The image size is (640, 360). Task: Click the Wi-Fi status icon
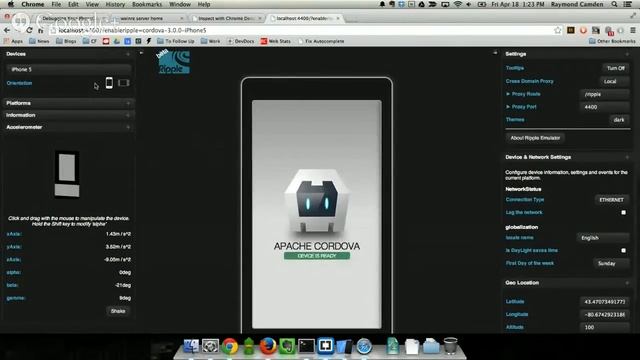pos(458,4)
